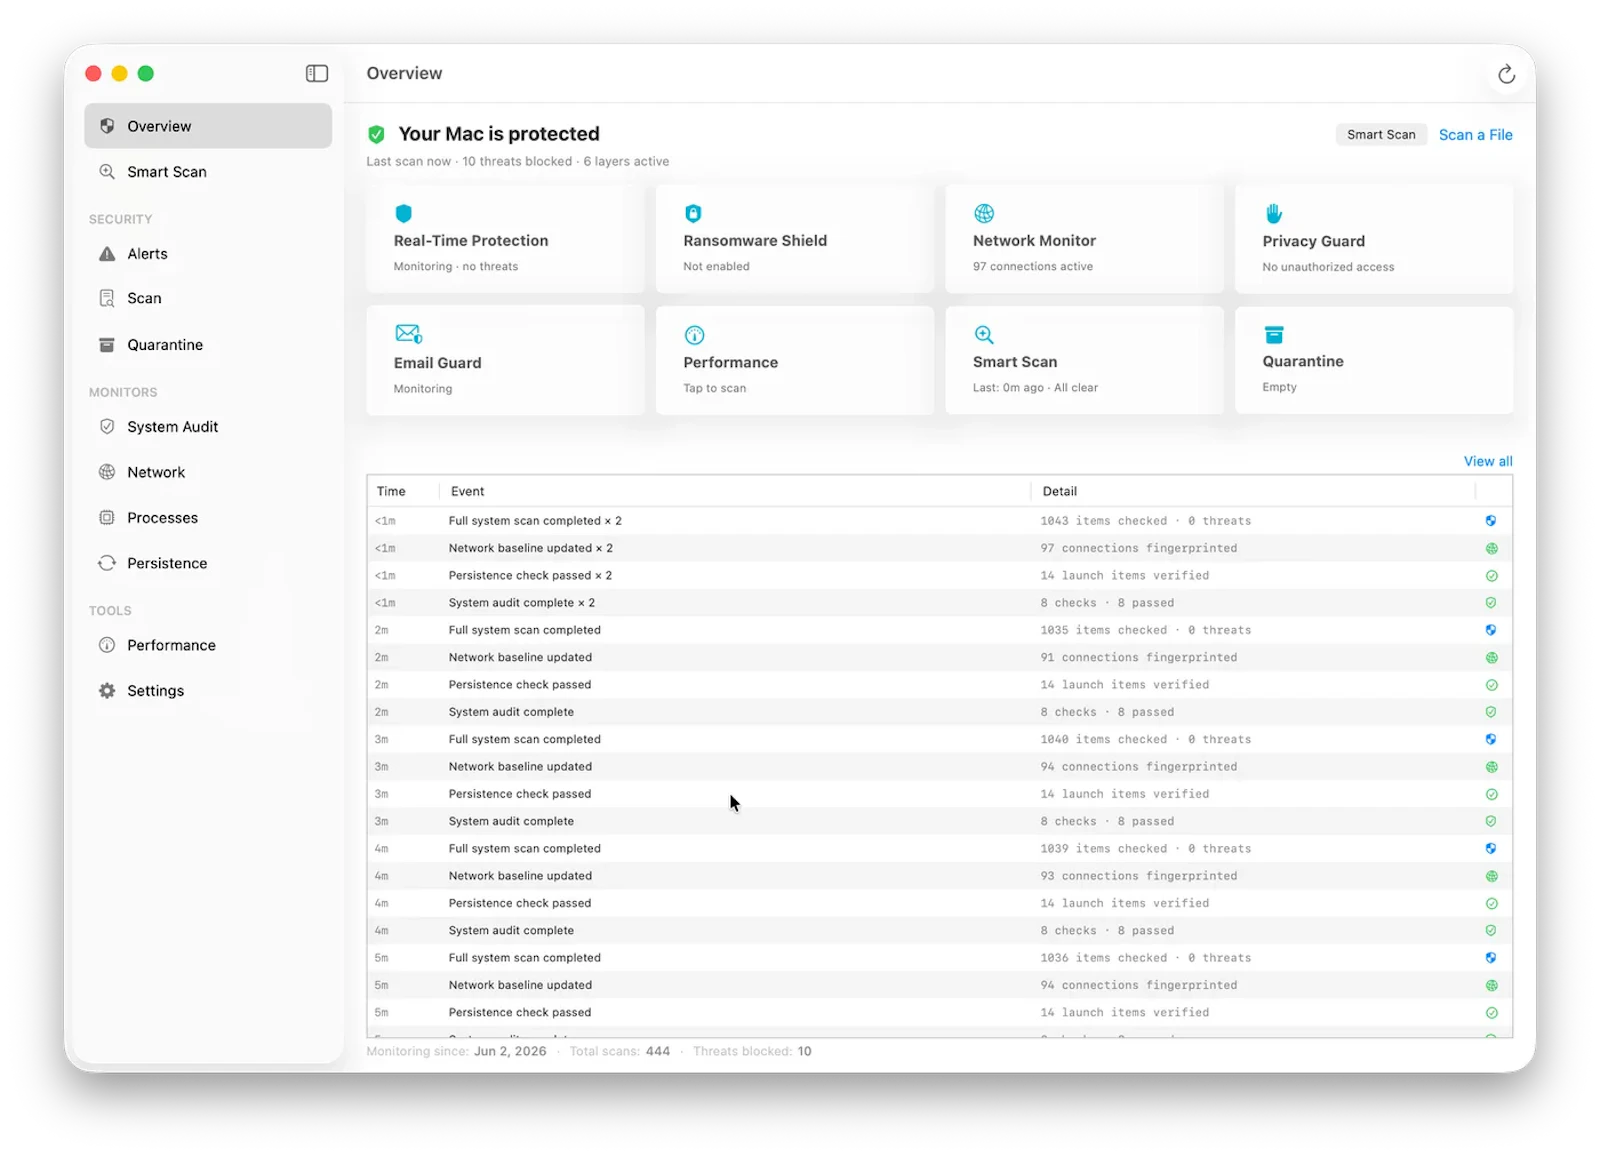Sort by the Detail column header

pyautogui.click(x=1253, y=491)
